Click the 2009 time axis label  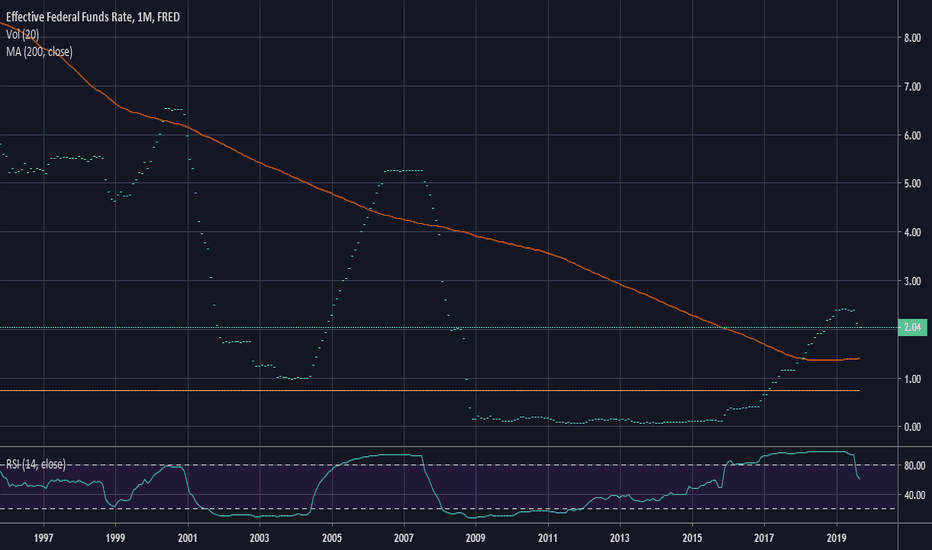[x=476, y=538]
